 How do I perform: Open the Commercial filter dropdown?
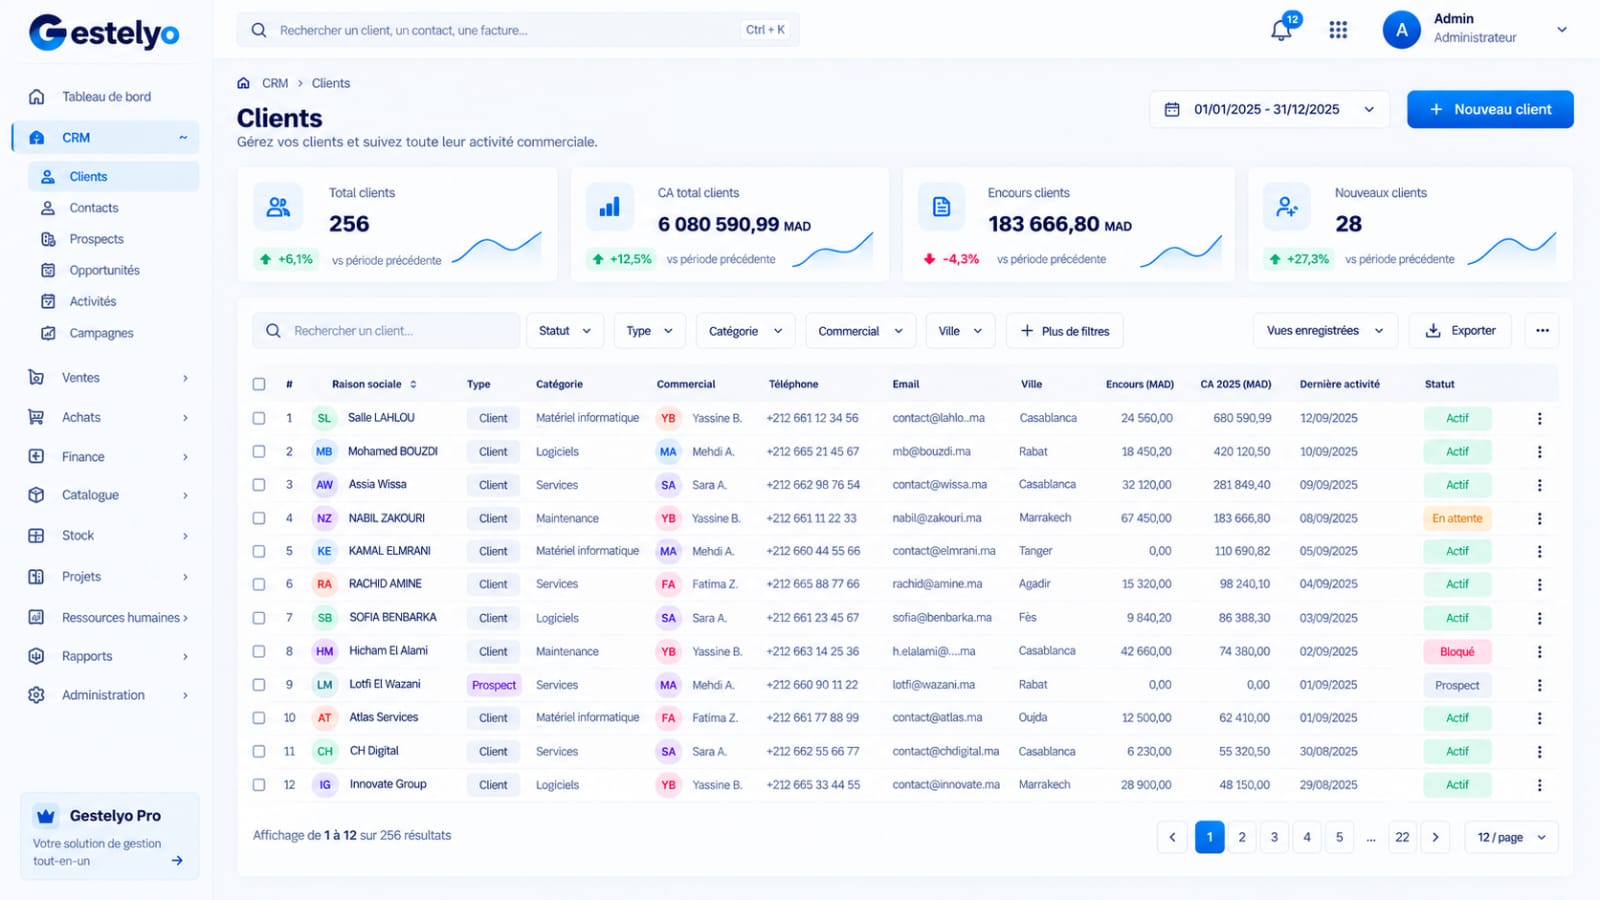860,331
